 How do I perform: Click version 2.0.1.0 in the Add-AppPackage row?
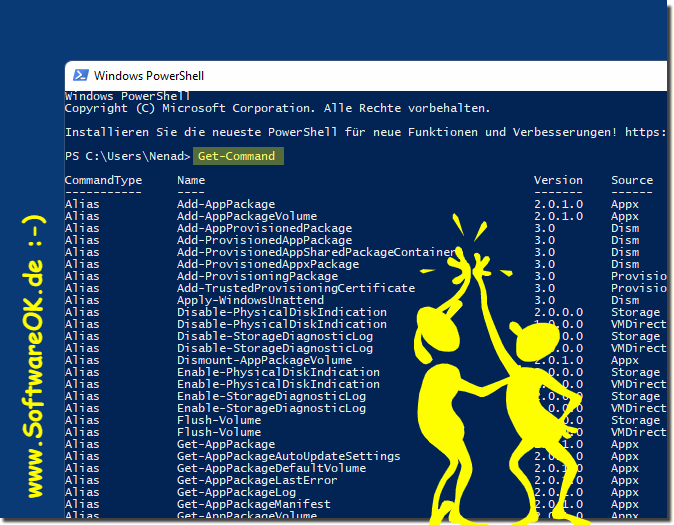[x=558, y=204]
